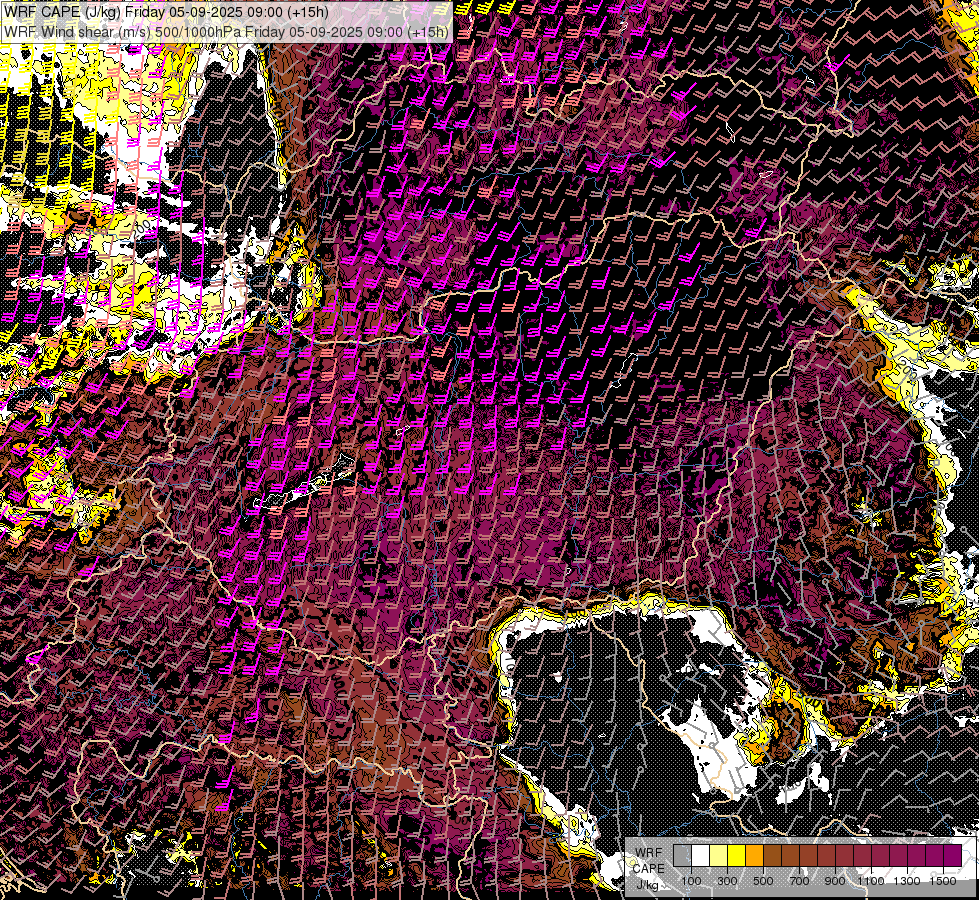Click the WRF CAPE title line
Image resolution: width=979 pixels, height=900 pixels.
165,12
